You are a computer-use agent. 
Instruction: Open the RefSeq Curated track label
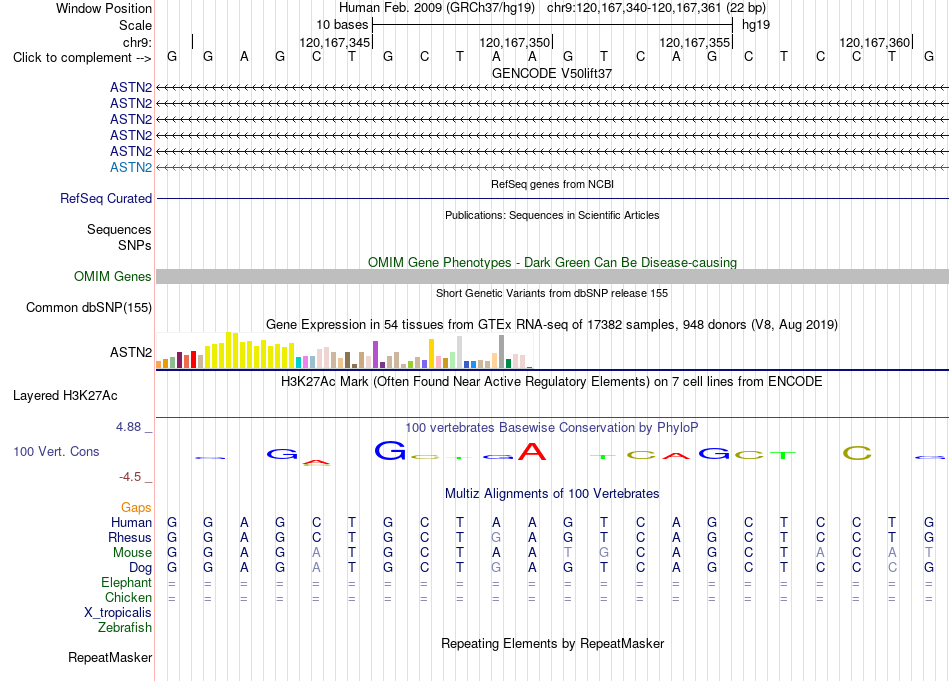[x=106, y=198]
